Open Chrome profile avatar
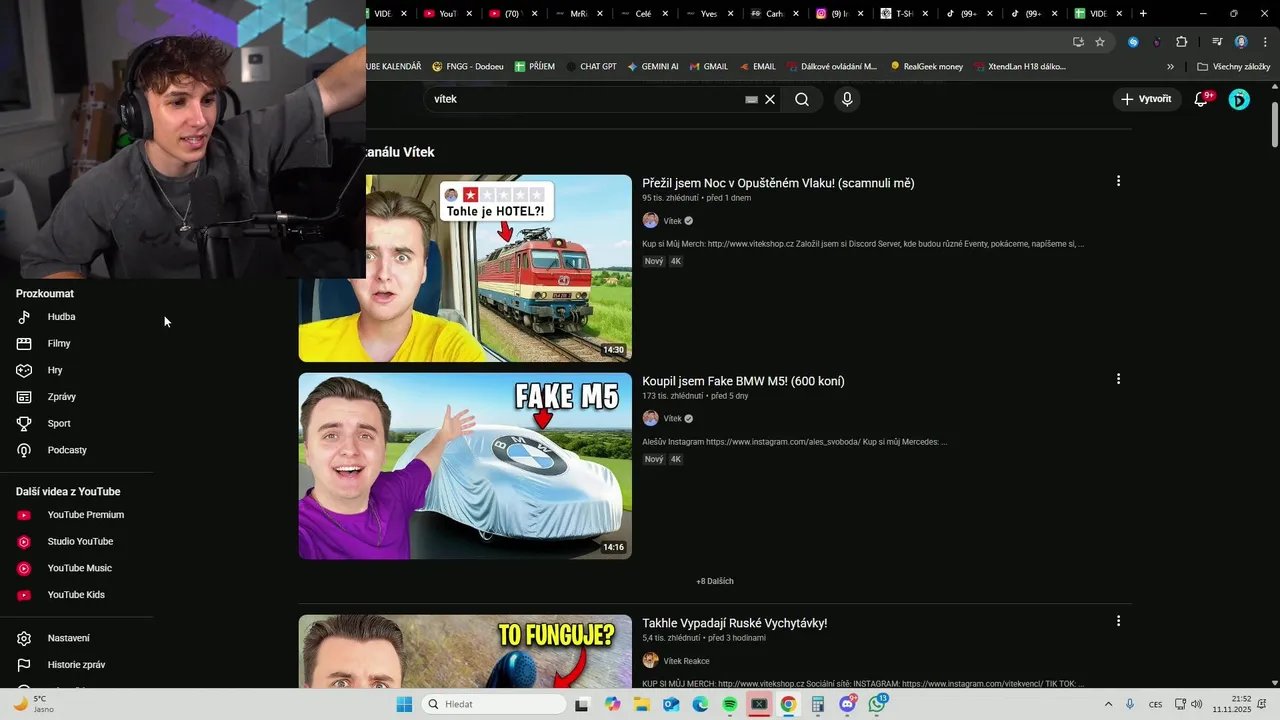This screenshot has width=1280, height=720. pos(1241,42)
